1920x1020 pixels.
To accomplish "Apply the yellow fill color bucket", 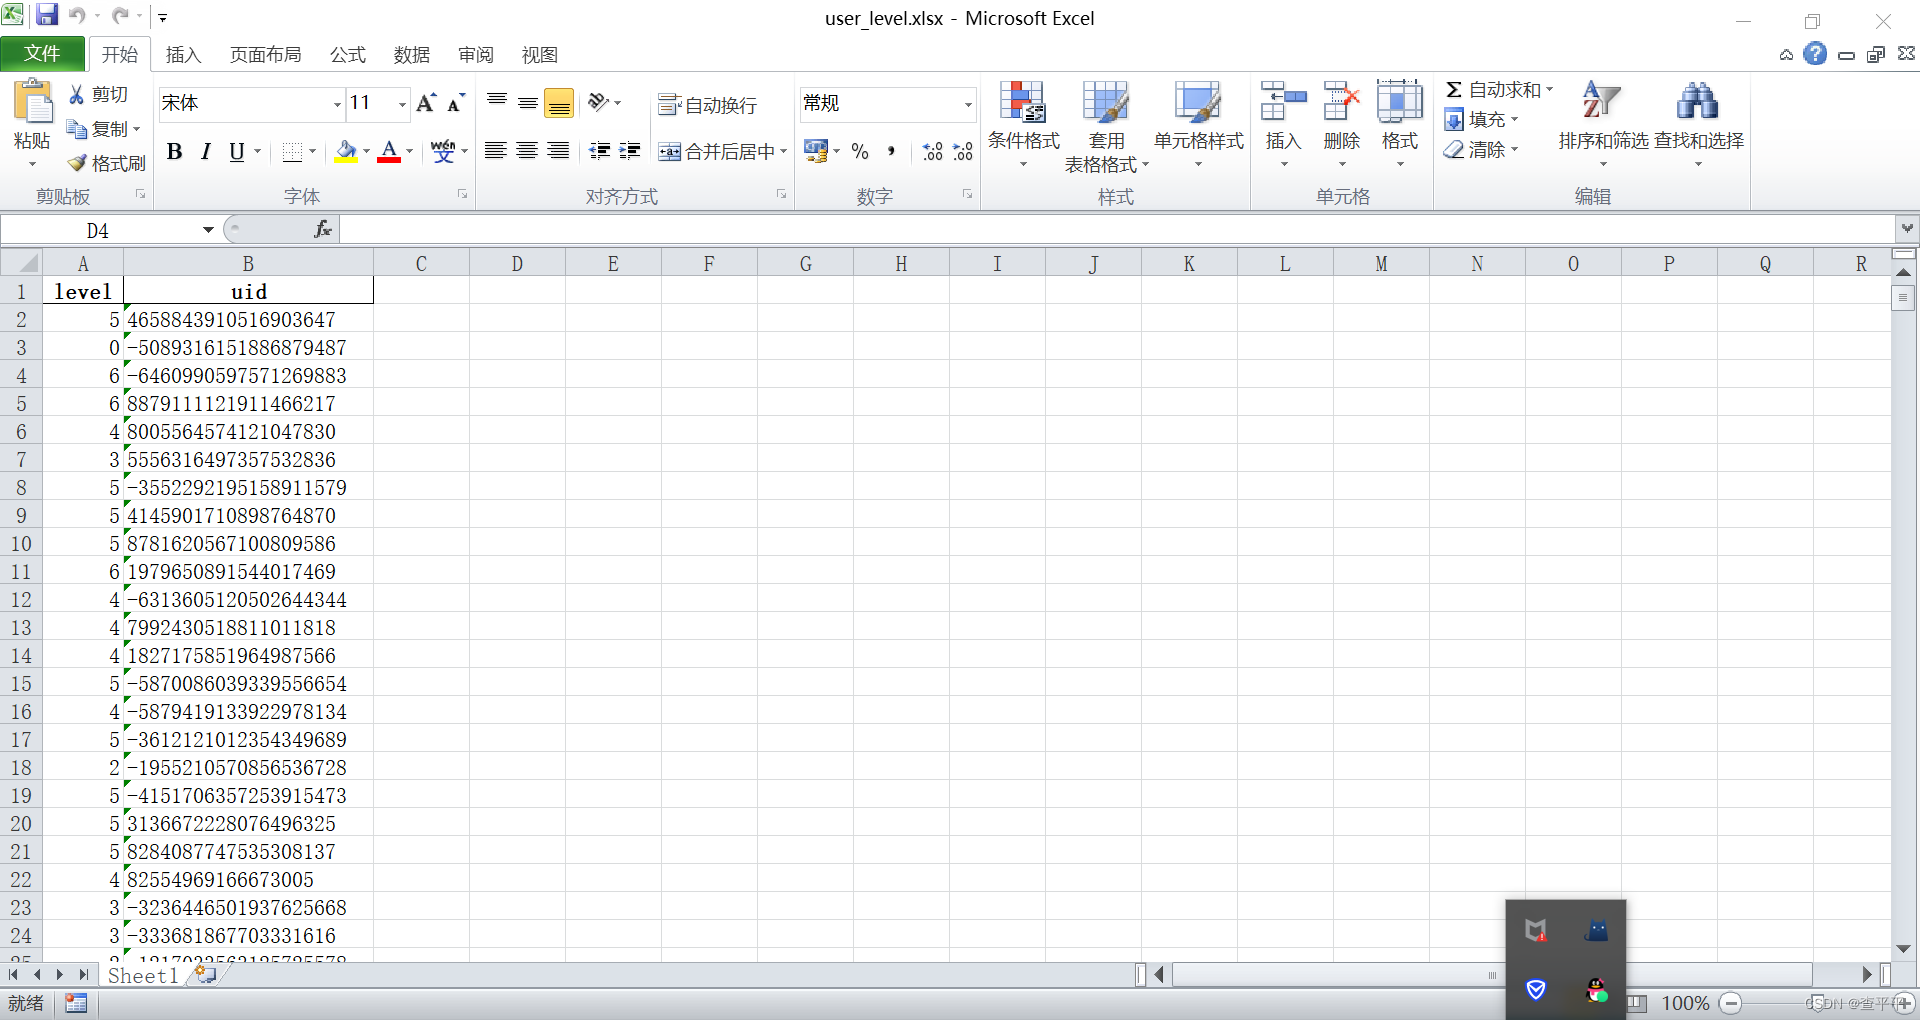I will 346,151.
